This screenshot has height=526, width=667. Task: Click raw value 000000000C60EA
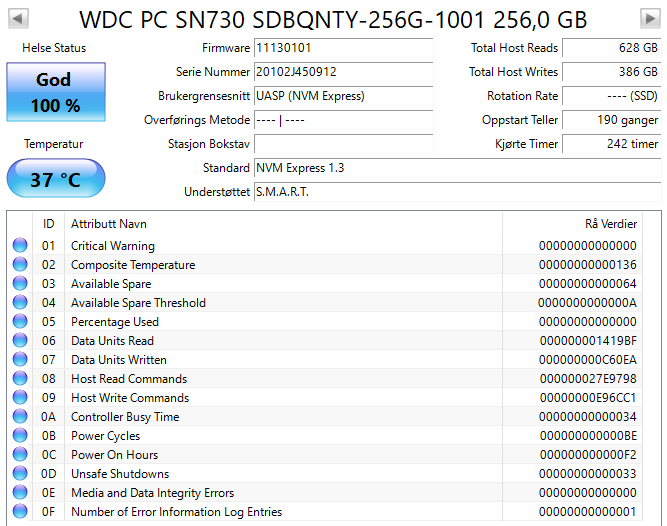coord(588,360)
